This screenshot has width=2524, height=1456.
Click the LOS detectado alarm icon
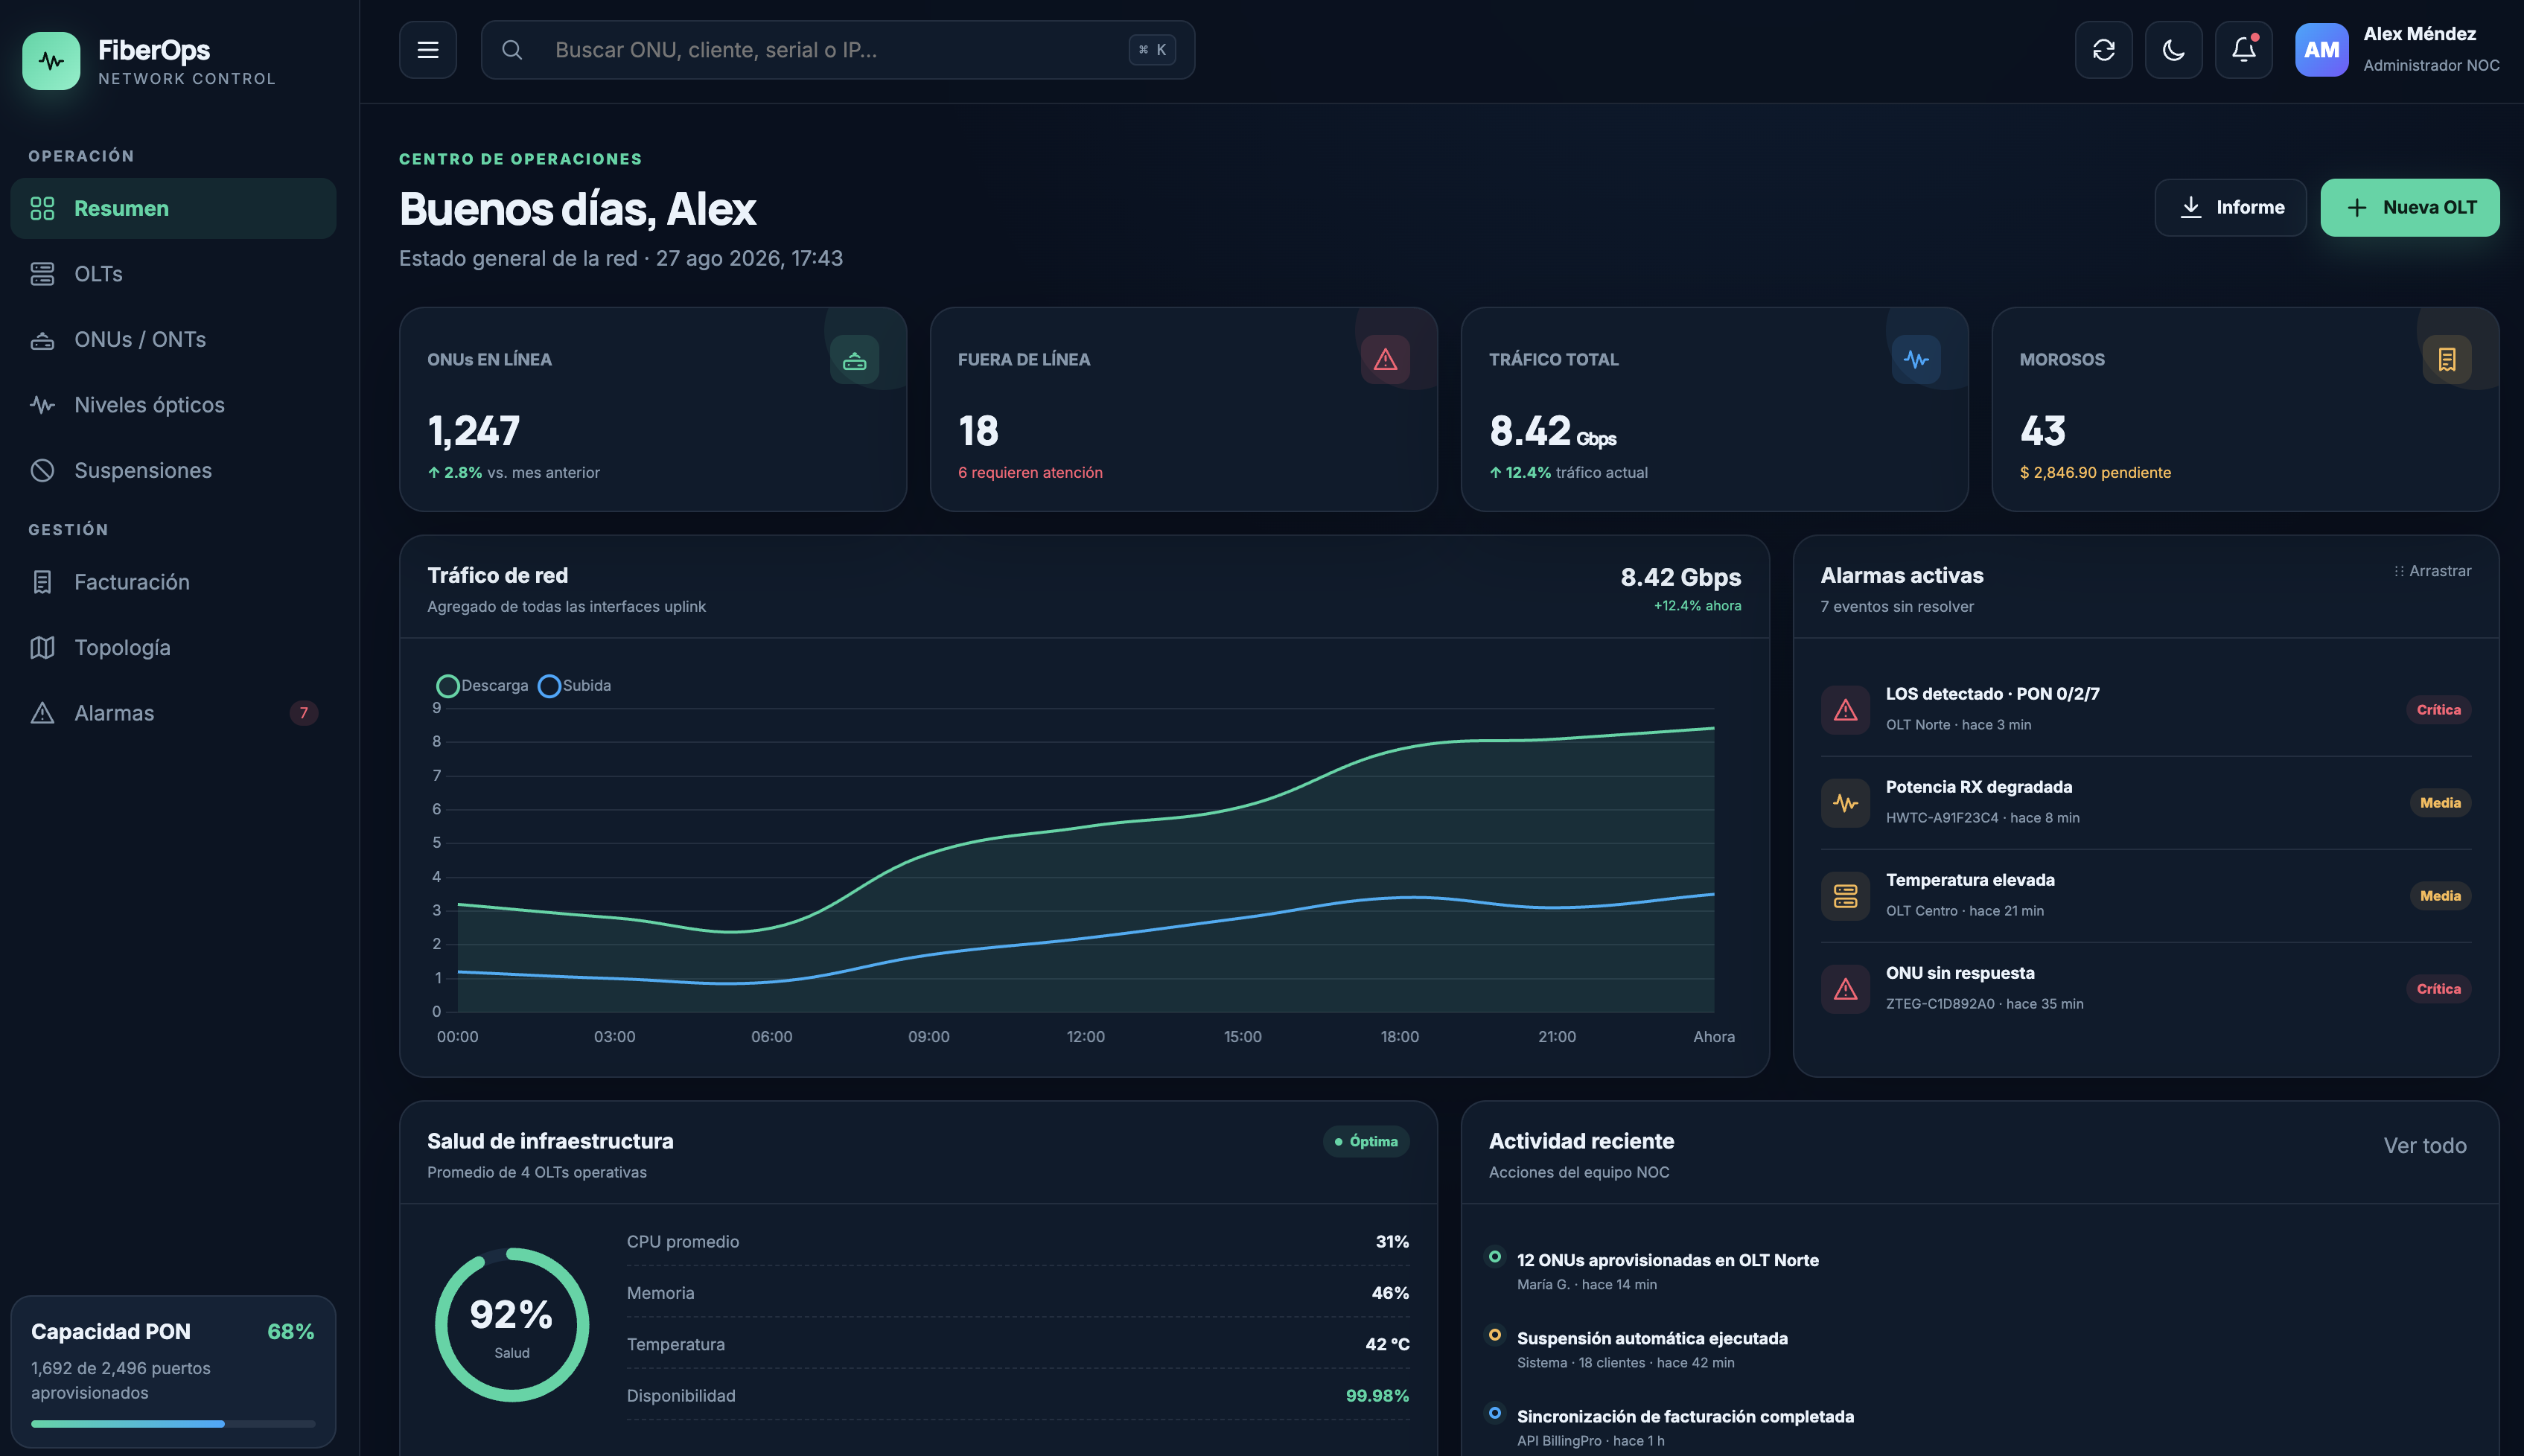(1846, 710)
